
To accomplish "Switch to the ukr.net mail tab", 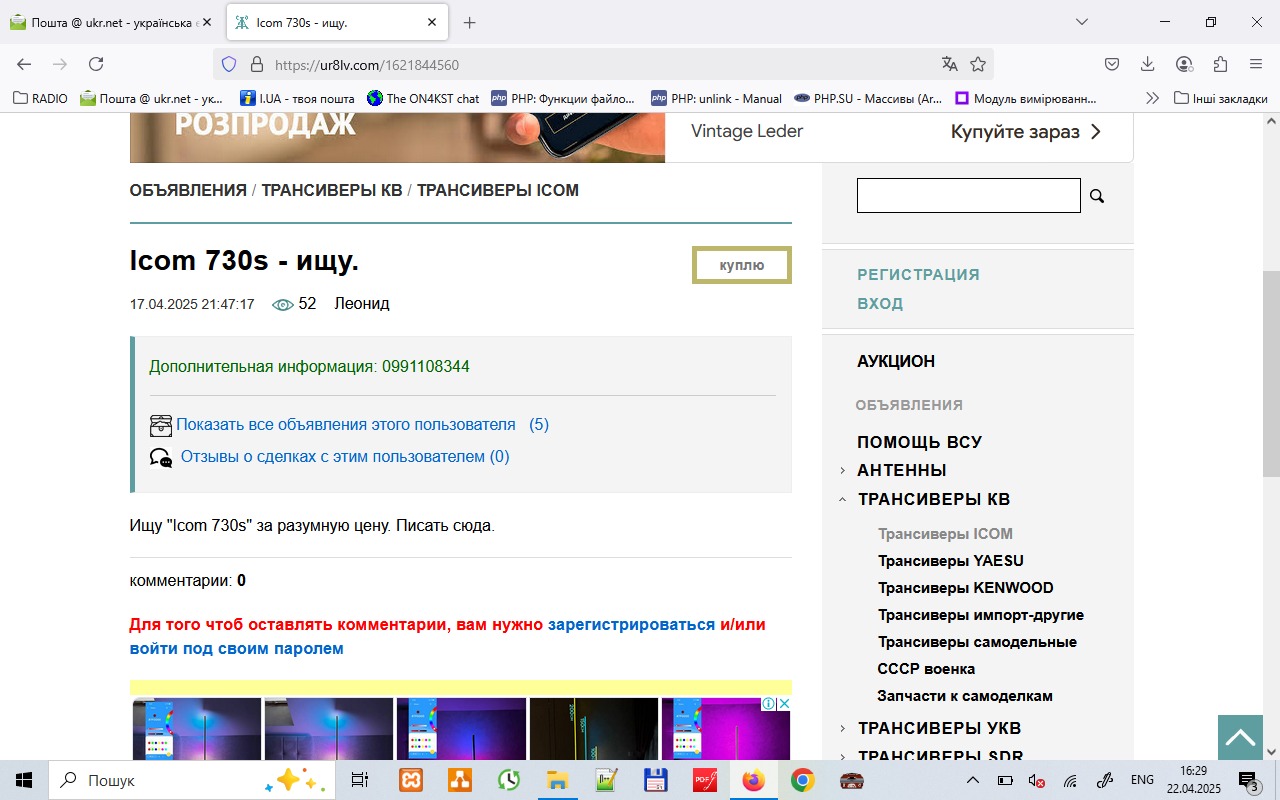I will click(x=110, y=23).
